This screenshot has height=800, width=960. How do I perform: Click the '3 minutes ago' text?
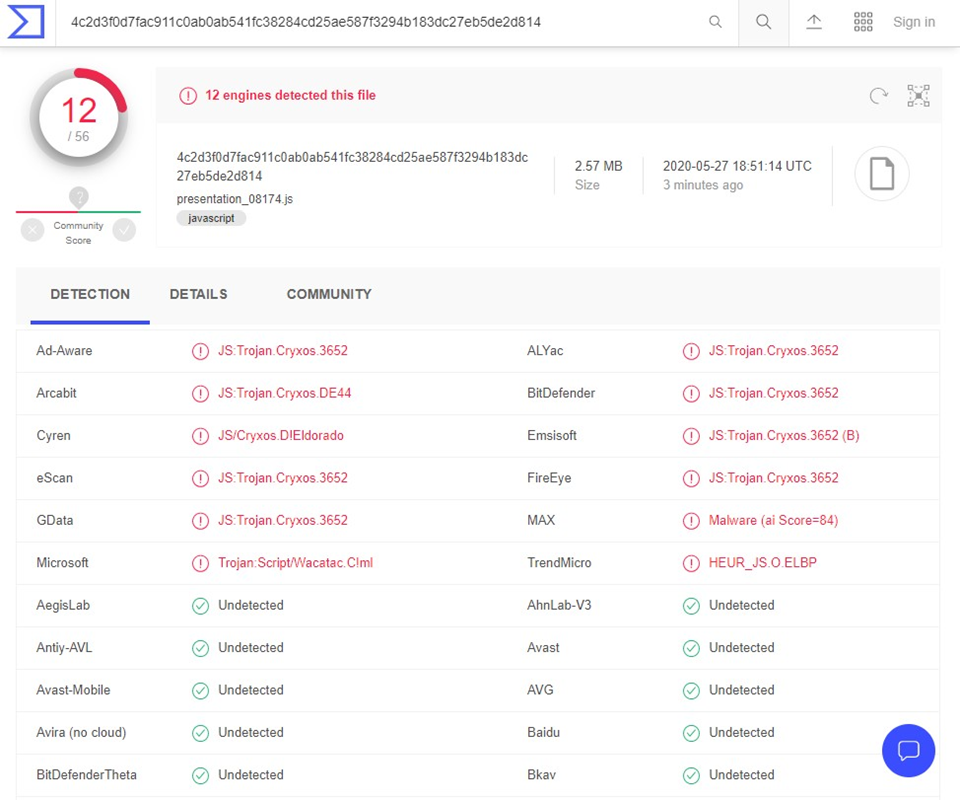pyautogui.click(x=703, y=185)
